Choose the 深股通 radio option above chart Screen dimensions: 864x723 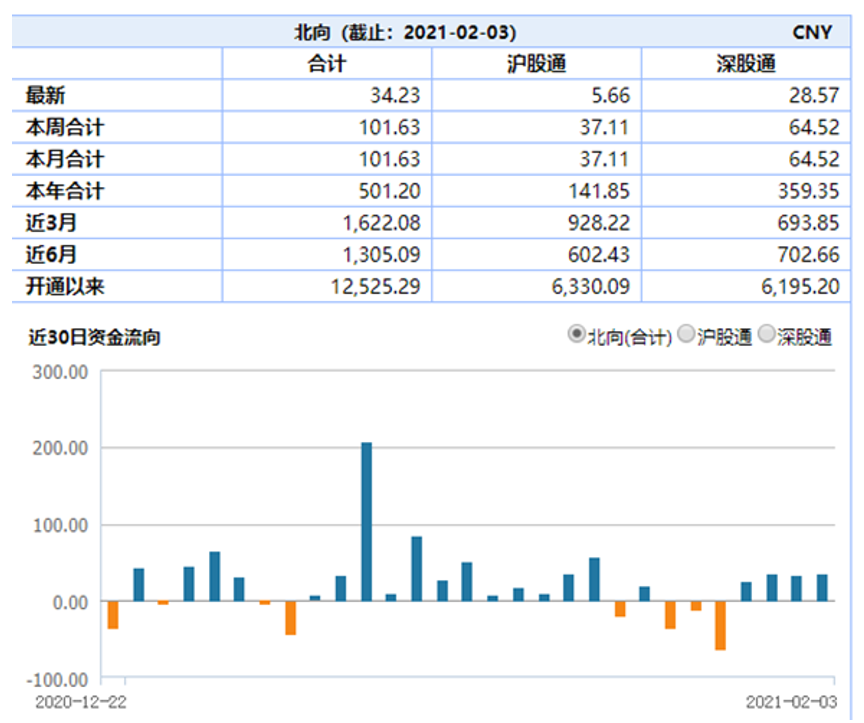767,335
